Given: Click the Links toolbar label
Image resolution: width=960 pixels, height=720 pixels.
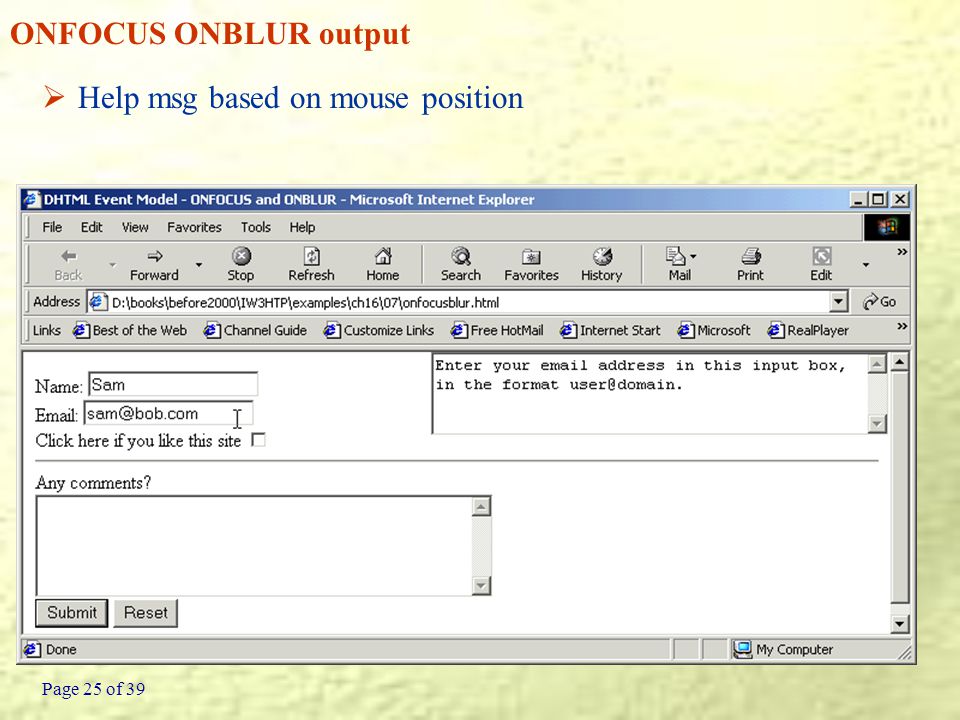Looking at the screenshot, I should [x=47, y=331].
